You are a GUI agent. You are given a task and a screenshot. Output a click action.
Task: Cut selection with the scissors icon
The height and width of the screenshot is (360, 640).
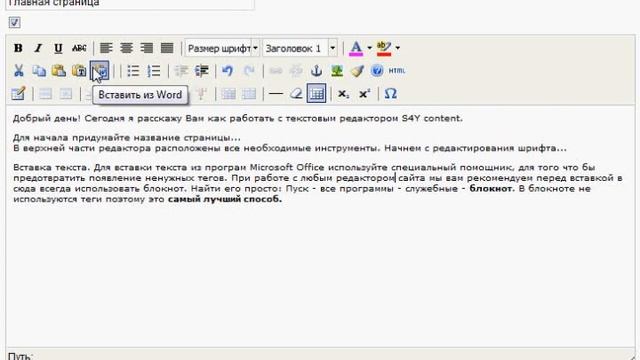click(x=18, y=71)
